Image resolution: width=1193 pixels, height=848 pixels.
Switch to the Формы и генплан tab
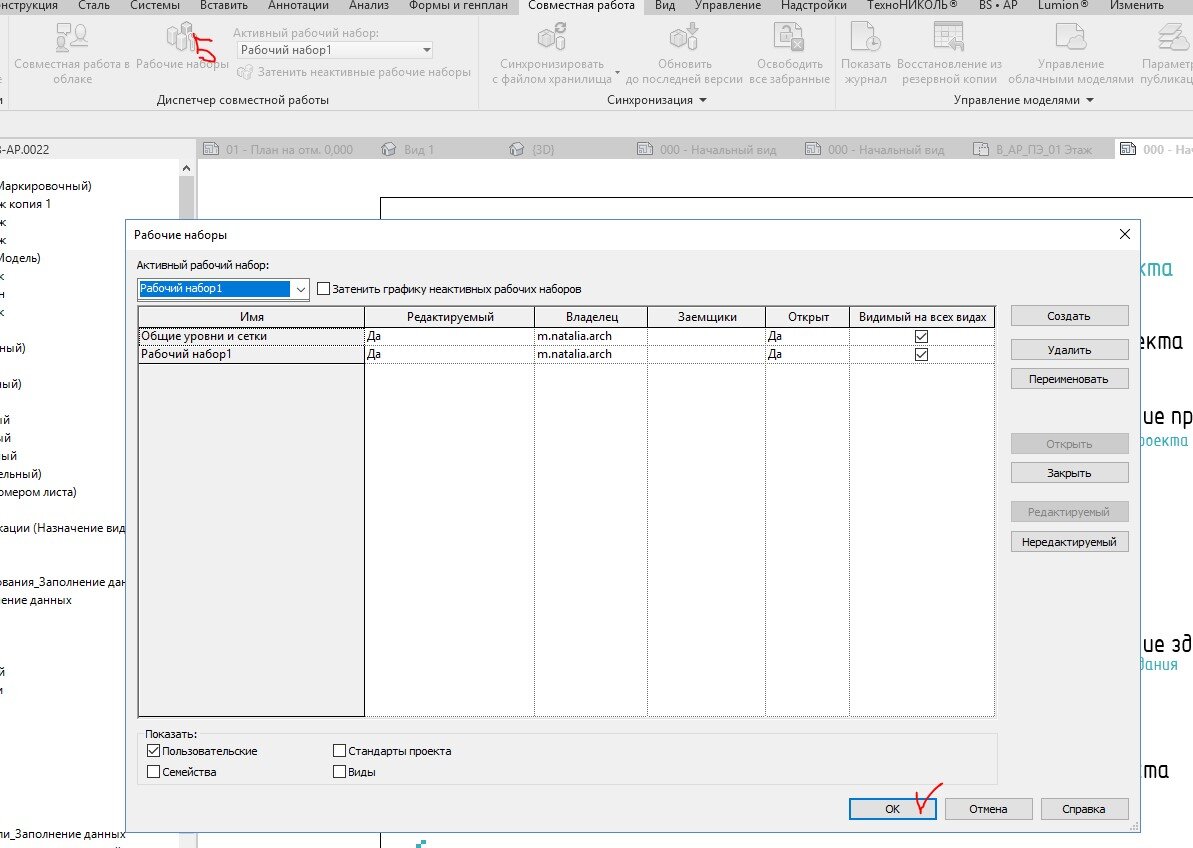pos(458,5)
